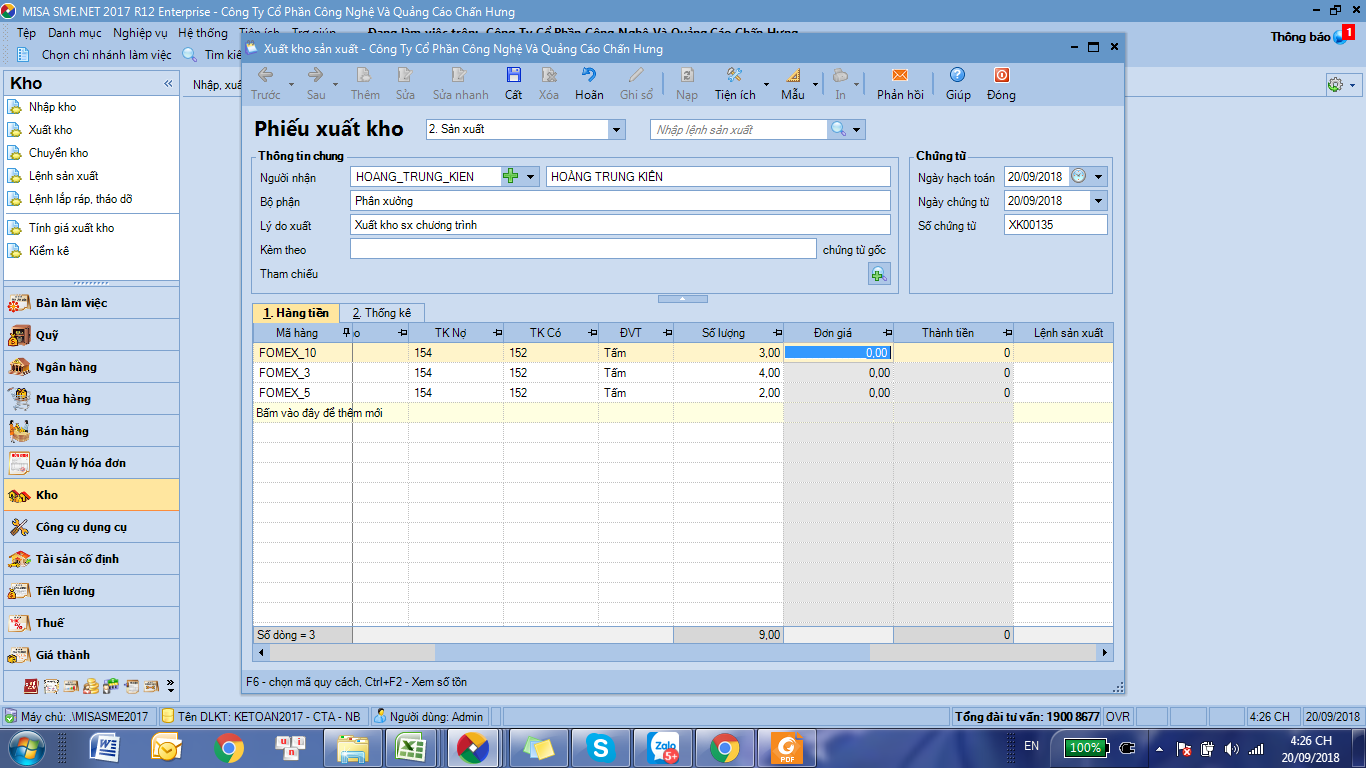The width and height of the screenshot is (1366, 768).
Task: Click Tham chiếu add reference icon
Action: 879,274
